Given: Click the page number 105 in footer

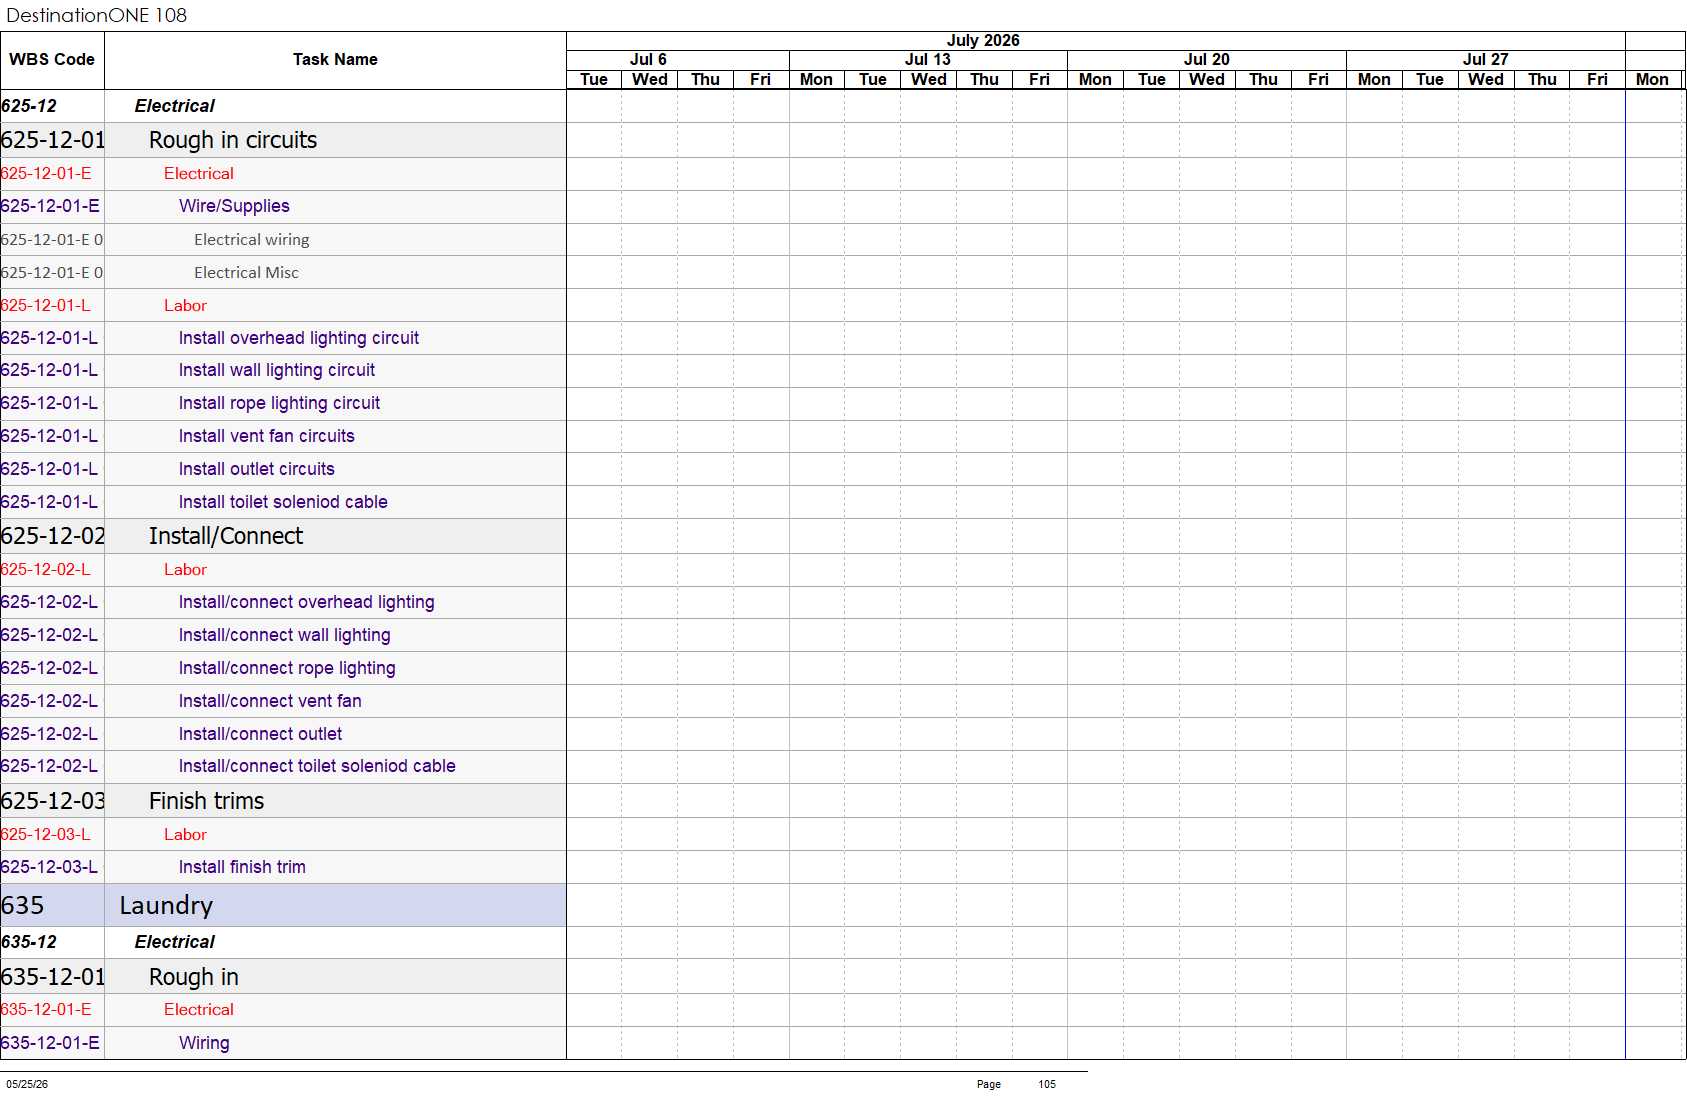Looking at the screenshot, I should pyautogui.click(x=1047, y=1084).
